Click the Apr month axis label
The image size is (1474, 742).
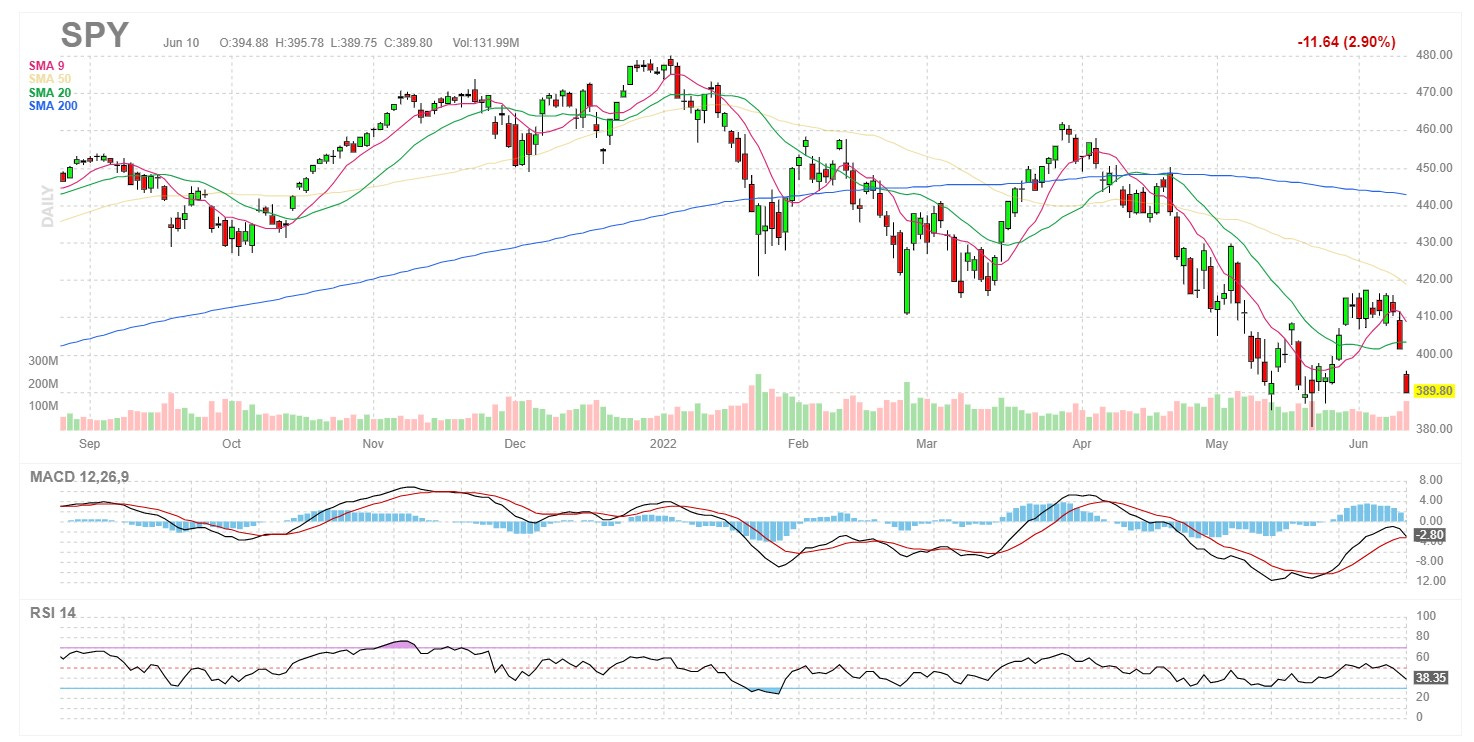1081,442
